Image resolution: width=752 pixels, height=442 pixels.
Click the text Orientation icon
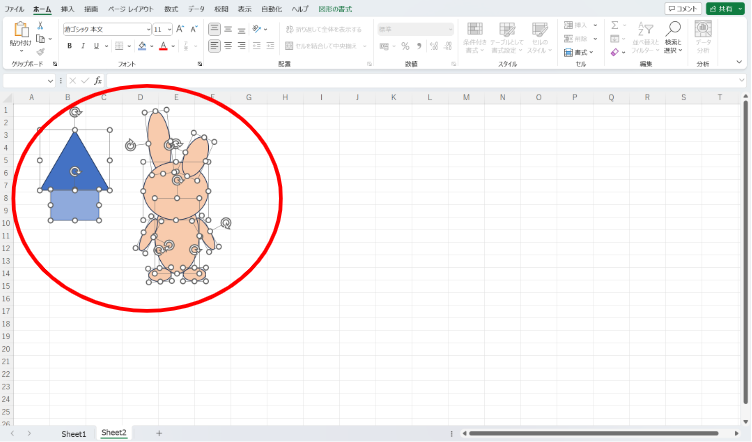click(x=257, y=29)
